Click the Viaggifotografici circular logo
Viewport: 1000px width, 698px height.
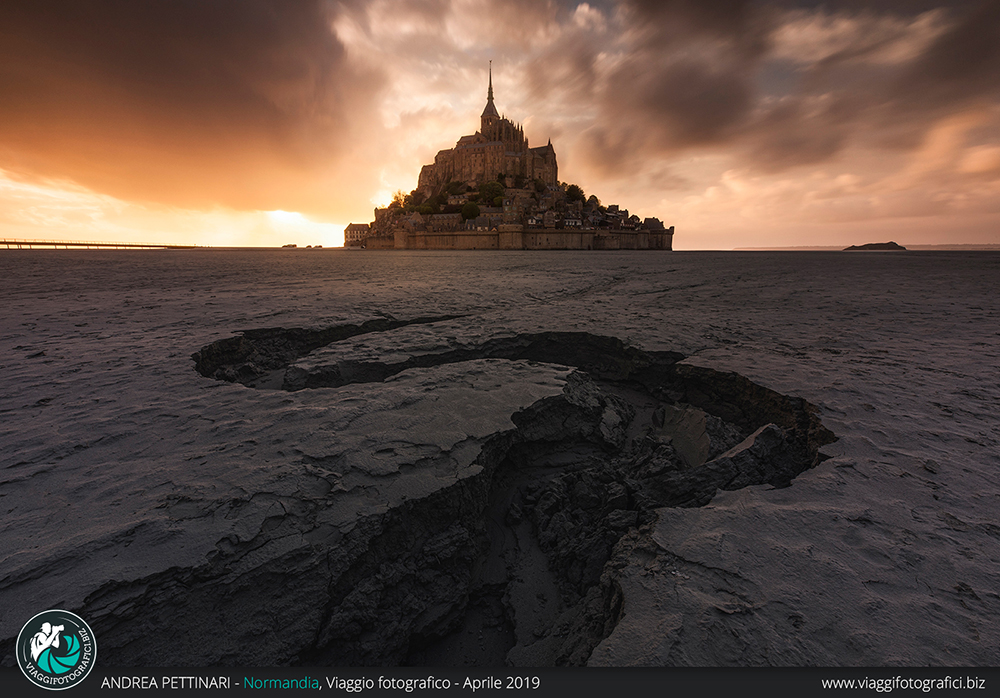[x=56, y=649]
